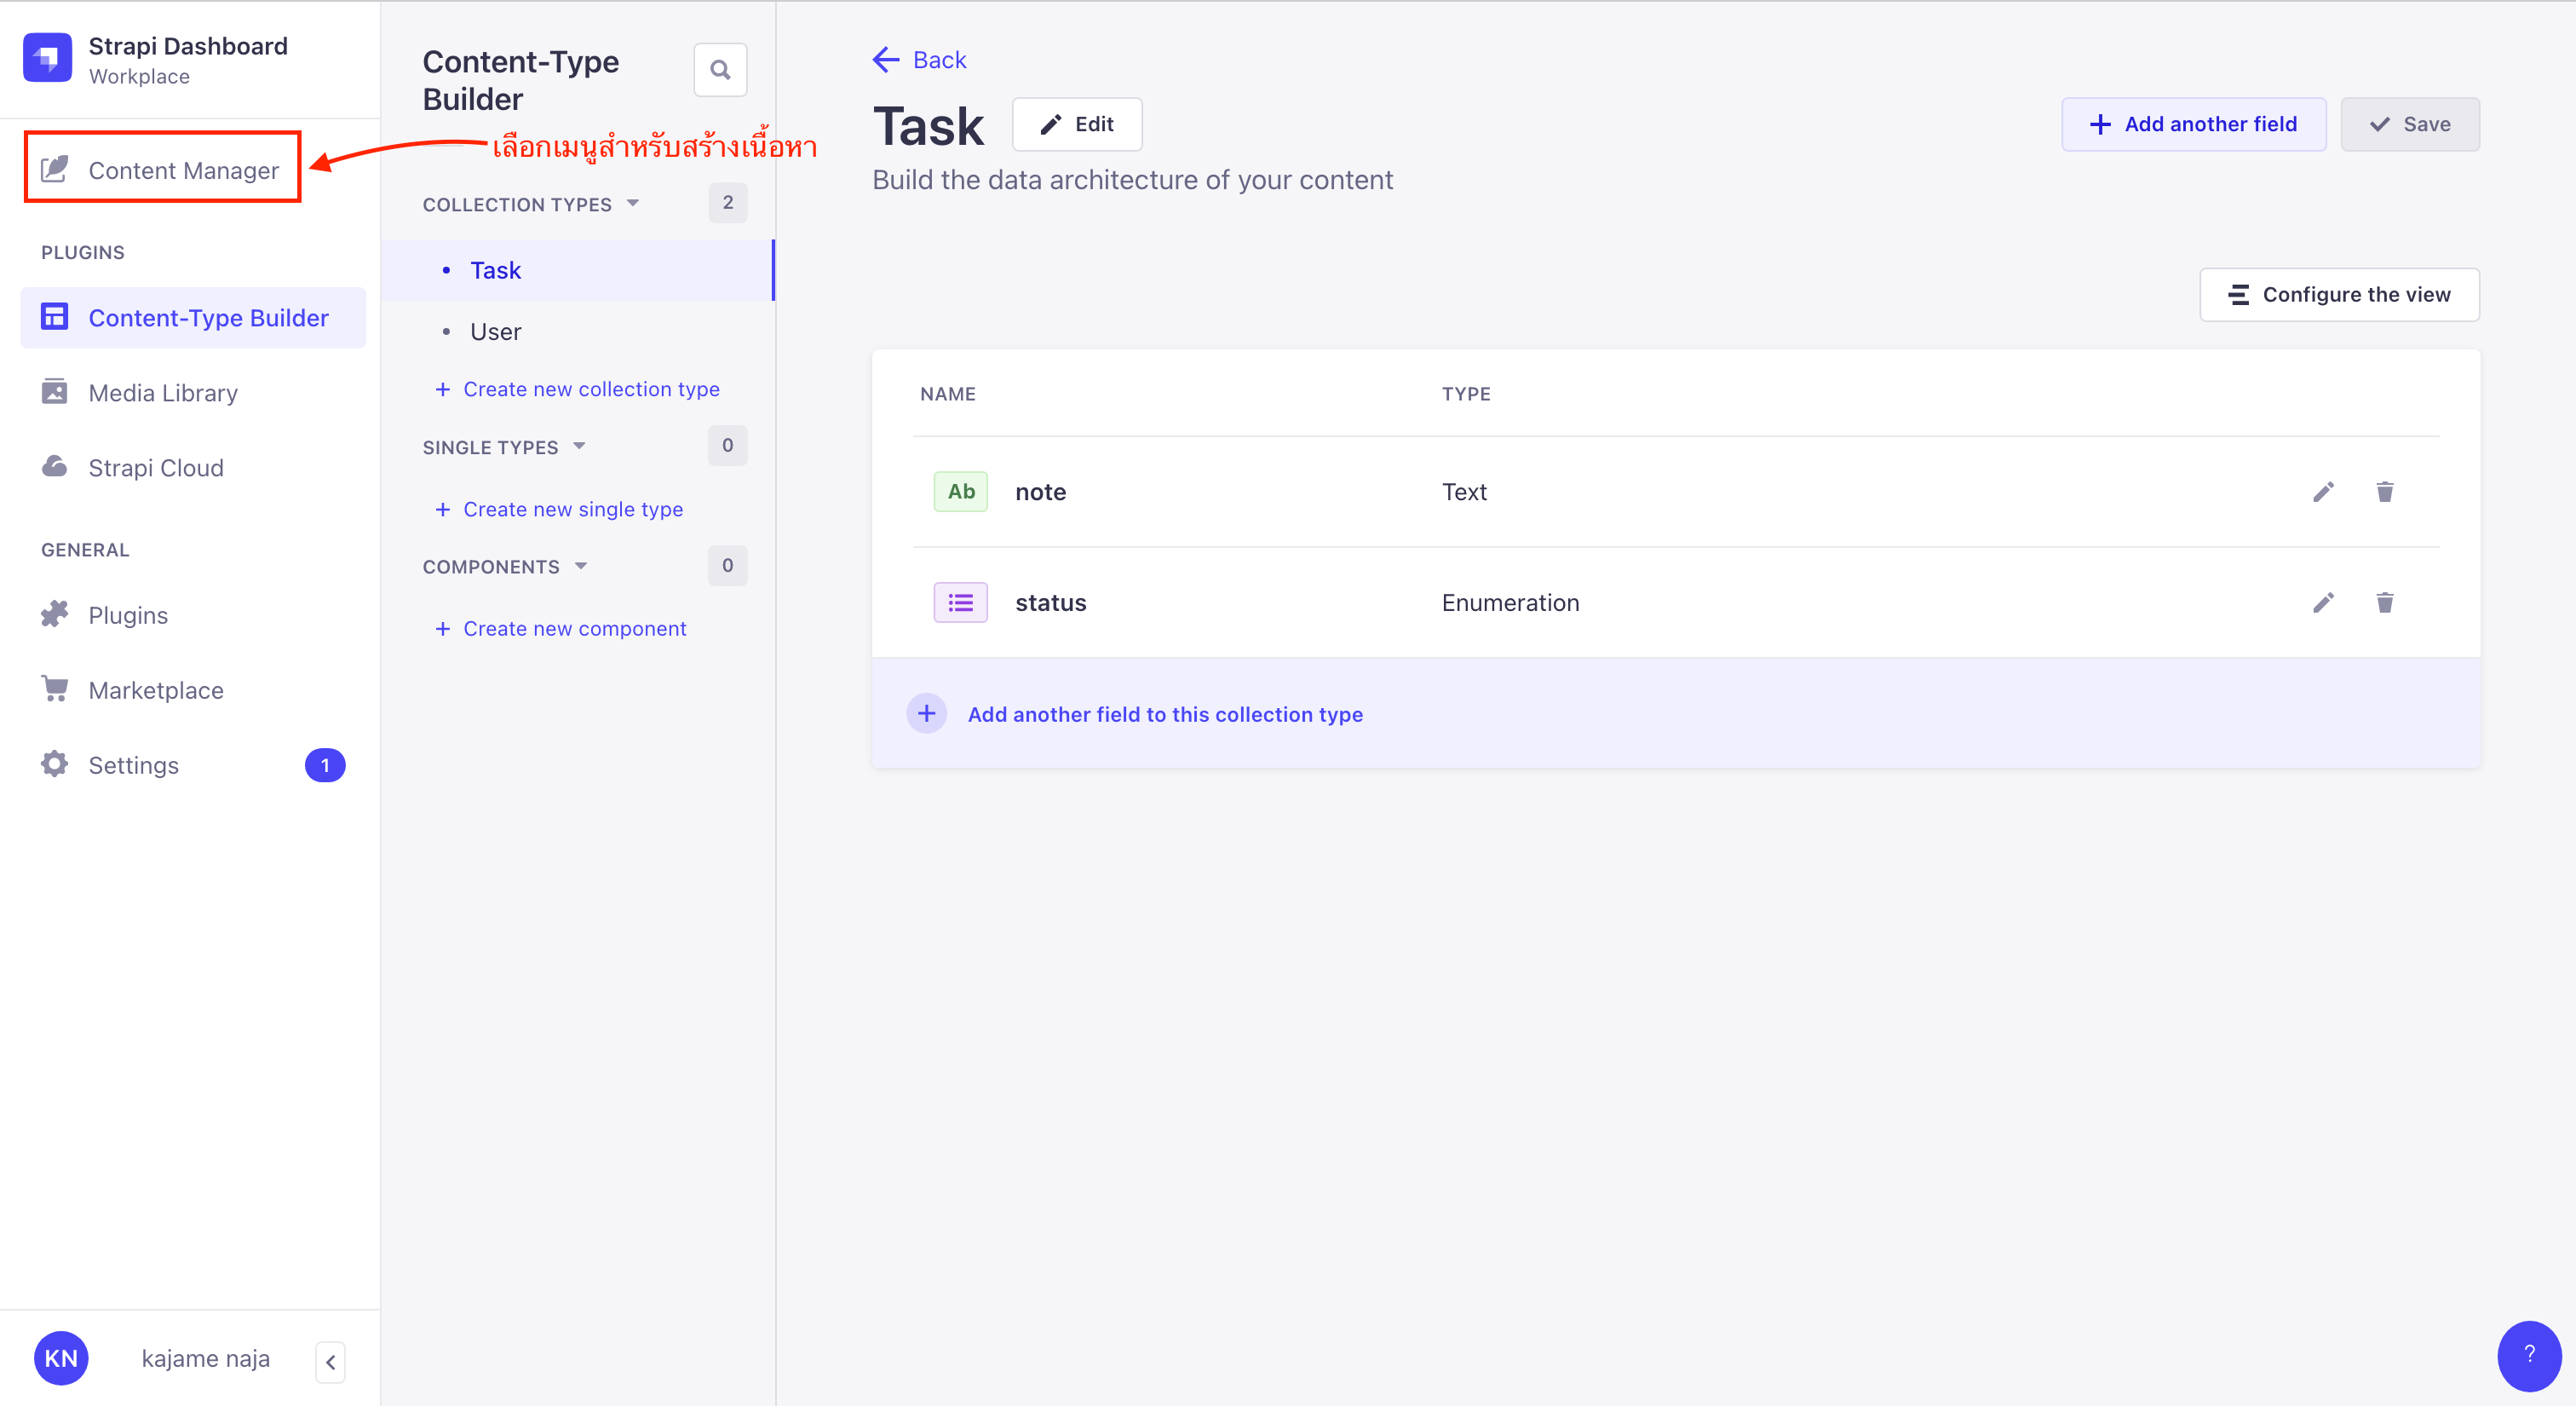
Task: Collapse the Single Types section
Action: pyautogui.click(x=504, y=447)
